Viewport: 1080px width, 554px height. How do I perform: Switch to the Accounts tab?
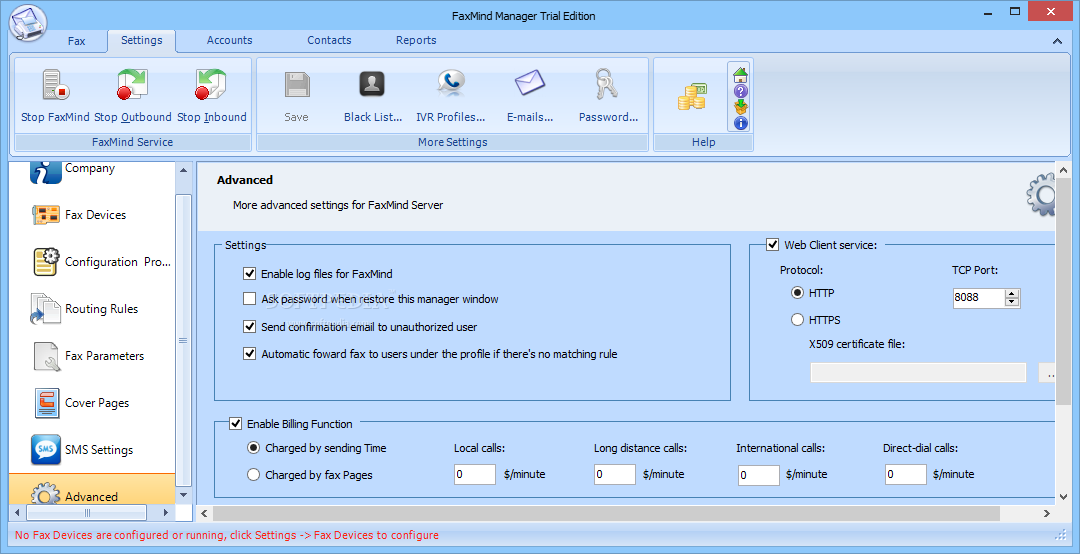(x=229, y=40)
